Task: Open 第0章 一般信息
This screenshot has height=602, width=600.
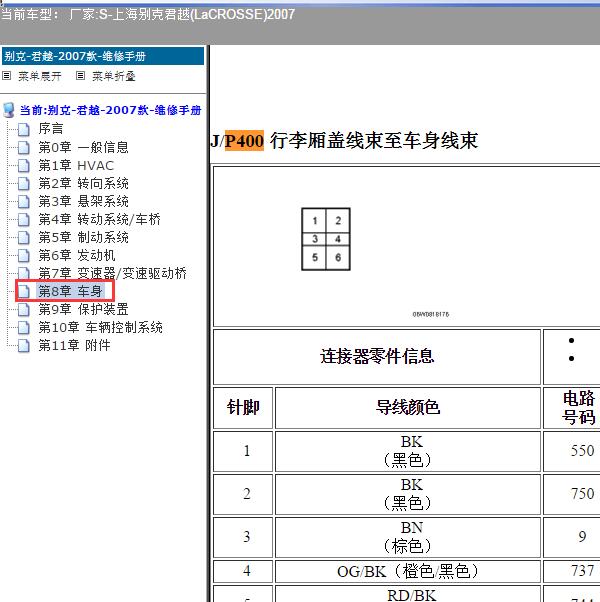Action: (x=83, y=147)
